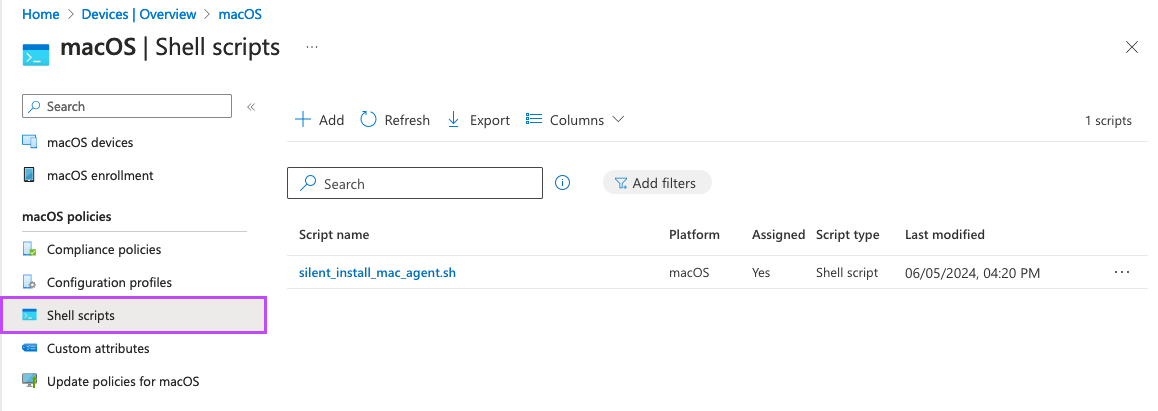Add a new shell script
The width and height of the screenshot is (1158, 411).
pyautogui.click(x=319, y=120)
